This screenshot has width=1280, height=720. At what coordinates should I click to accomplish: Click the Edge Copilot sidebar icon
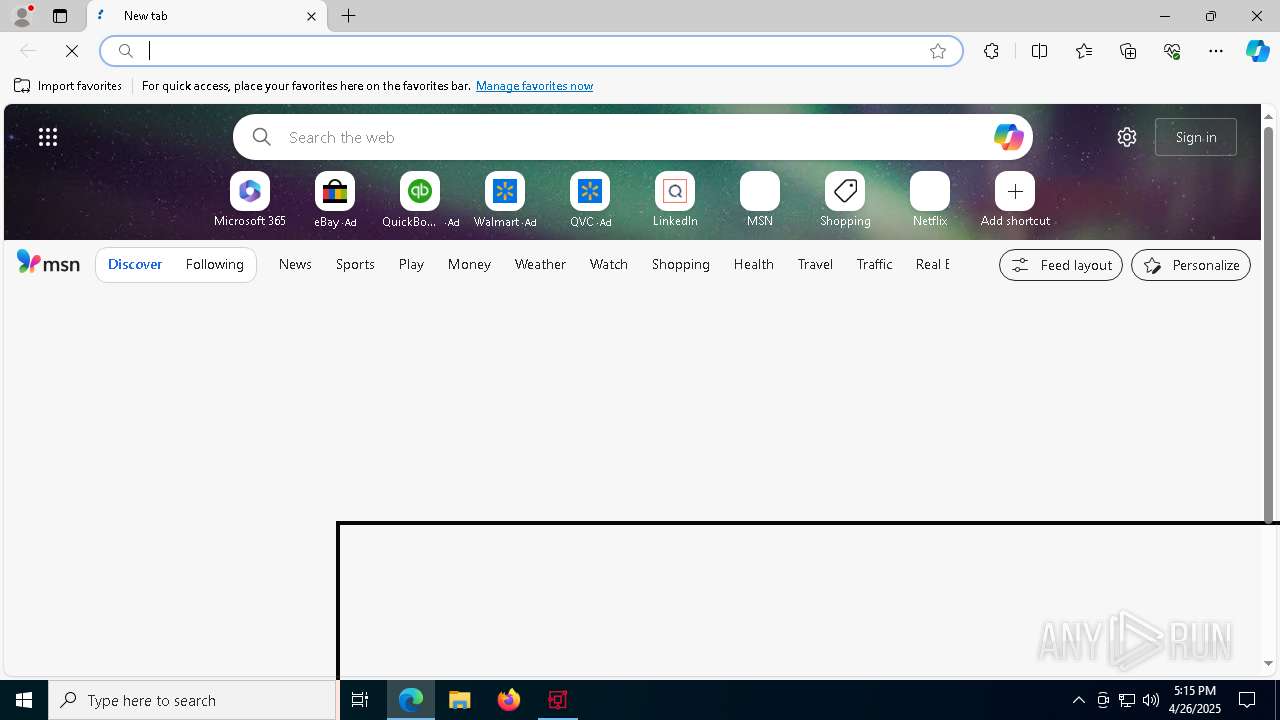pyautogui.click(x=1257, y=51)
